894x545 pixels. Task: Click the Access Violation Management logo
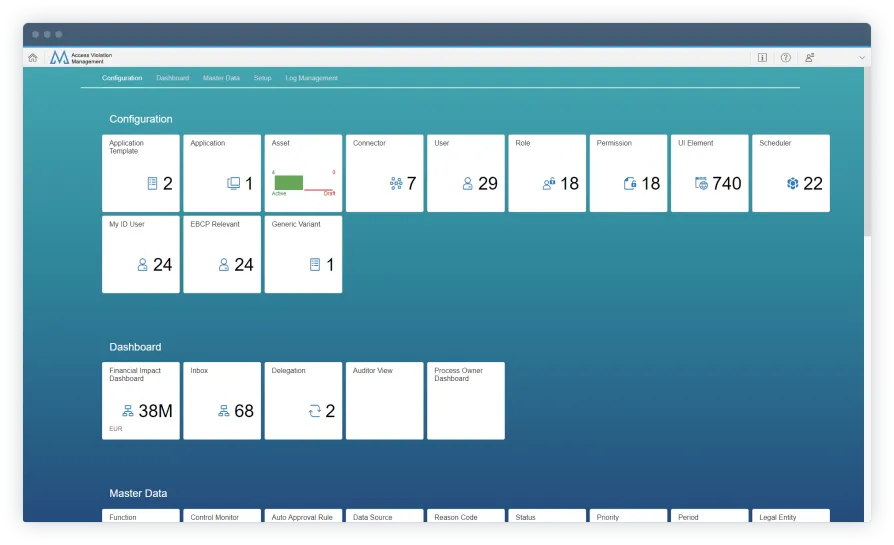60,58
